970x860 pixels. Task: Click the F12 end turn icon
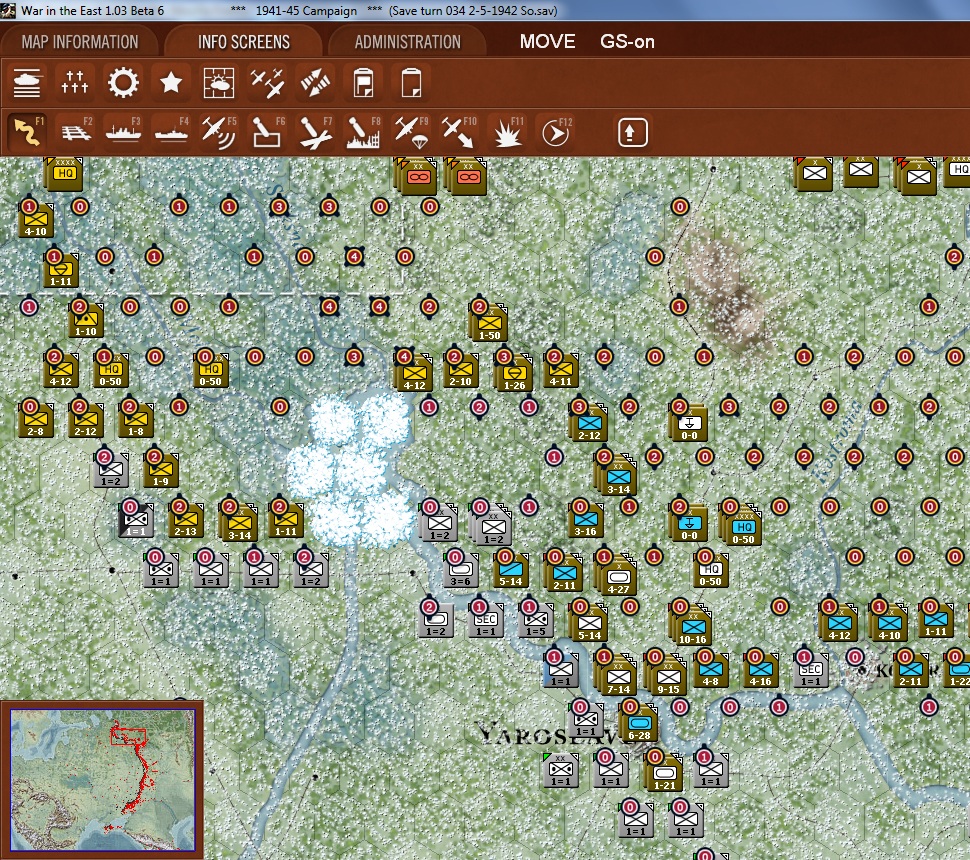556,132
